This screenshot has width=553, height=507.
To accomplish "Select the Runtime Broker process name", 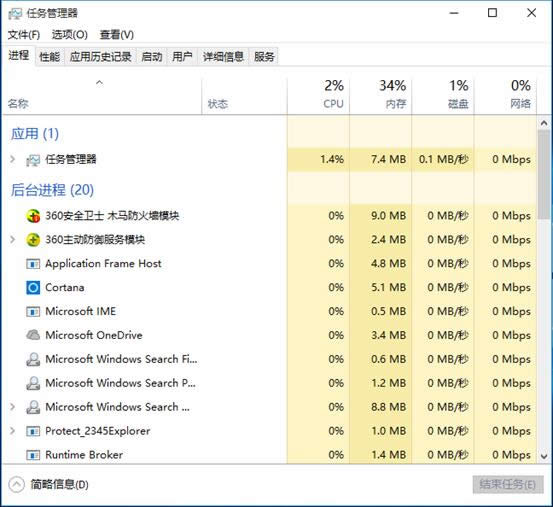I will (x=84, y=455).
